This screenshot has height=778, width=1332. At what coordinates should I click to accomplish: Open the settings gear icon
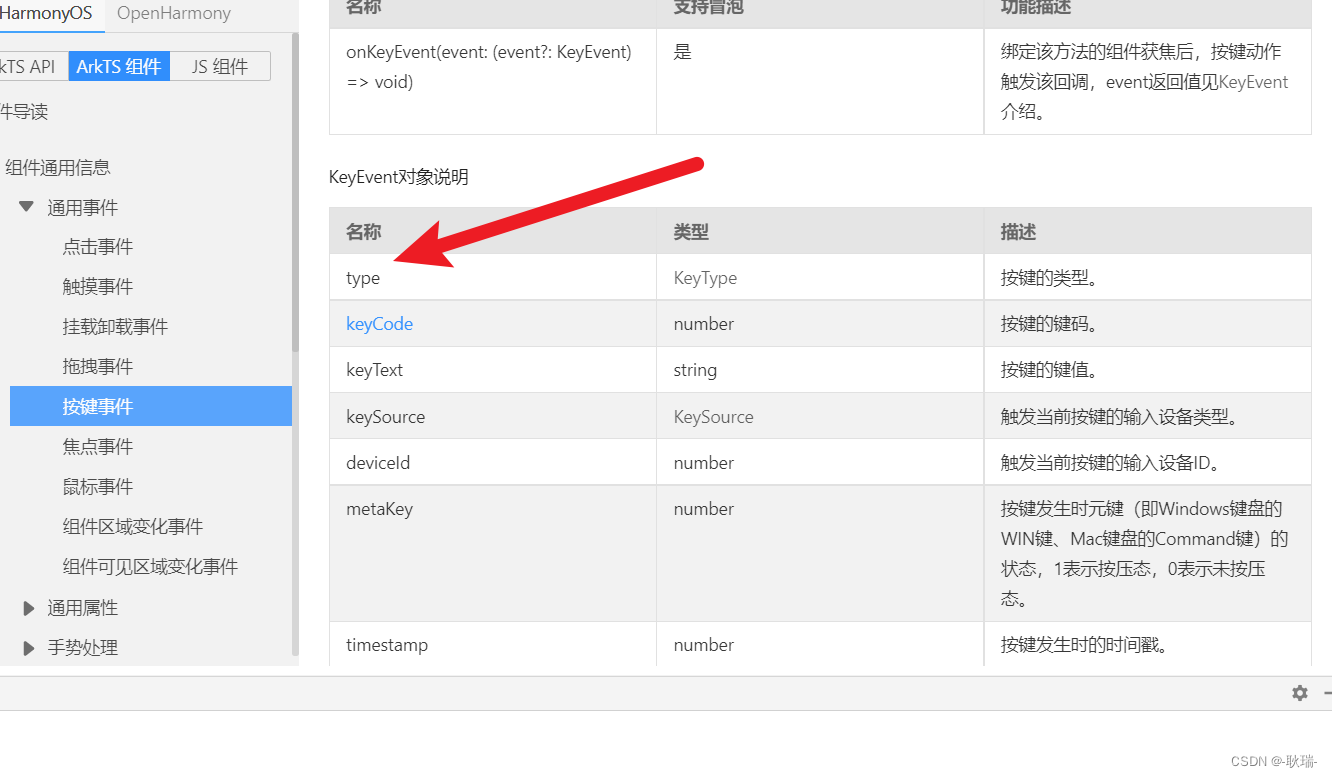pyautogui.click(x=1299, y=693)
